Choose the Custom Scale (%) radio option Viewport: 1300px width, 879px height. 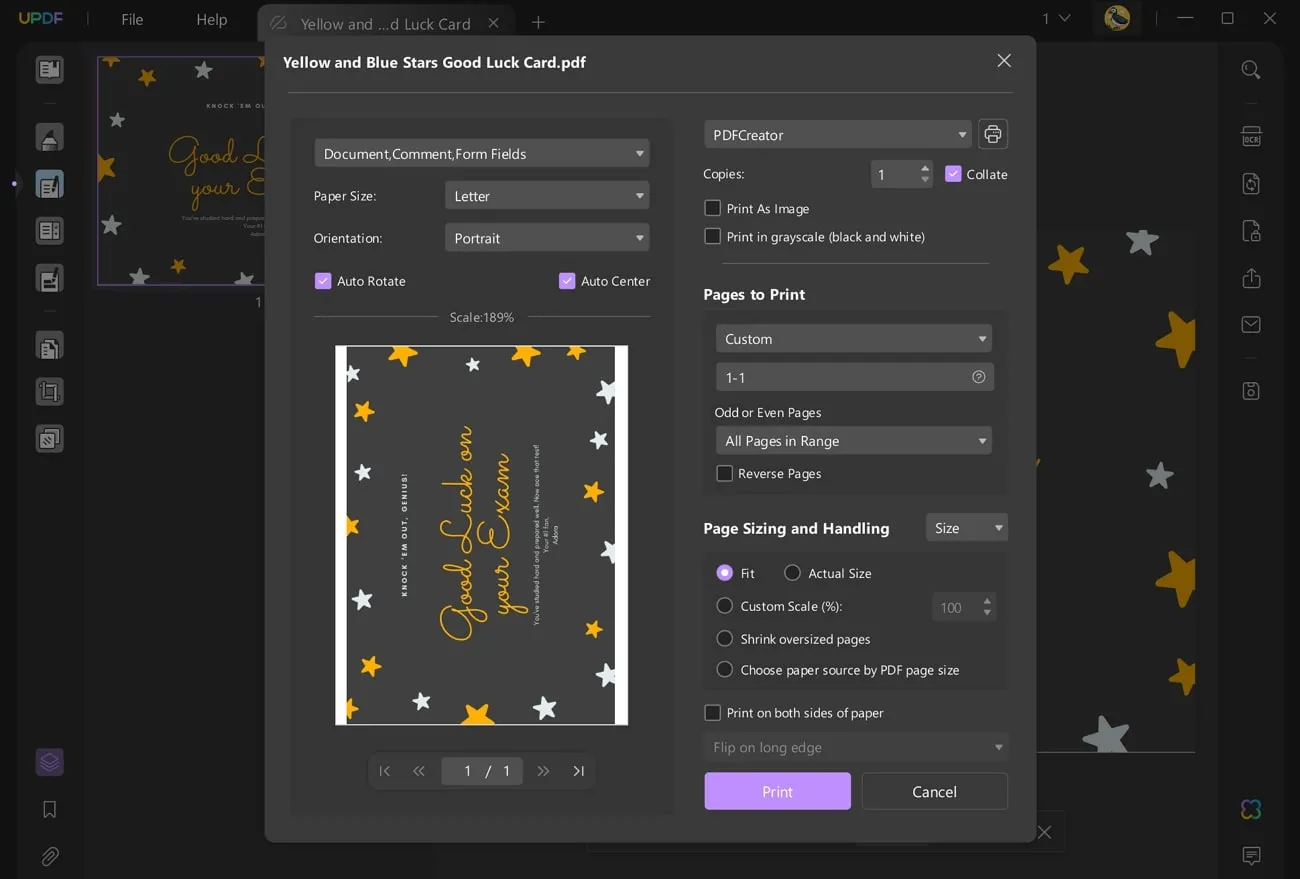click(725, 606)
